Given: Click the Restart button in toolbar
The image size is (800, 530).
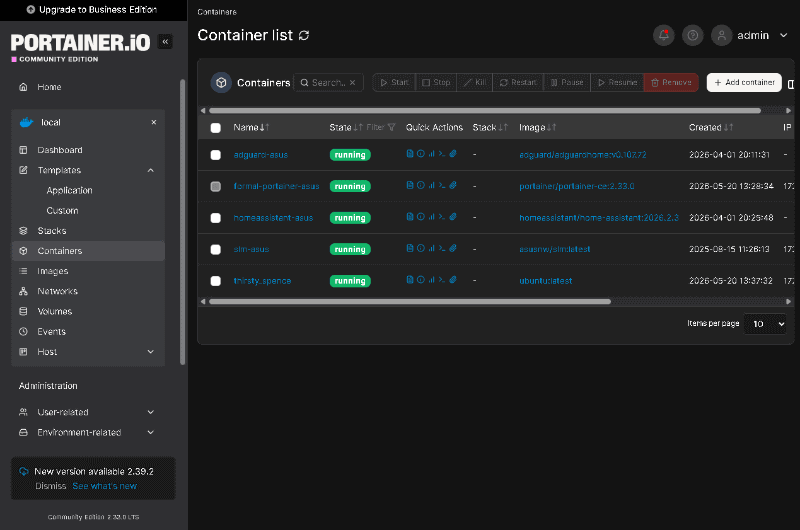Looking at the screenshot, I should 518,82.
